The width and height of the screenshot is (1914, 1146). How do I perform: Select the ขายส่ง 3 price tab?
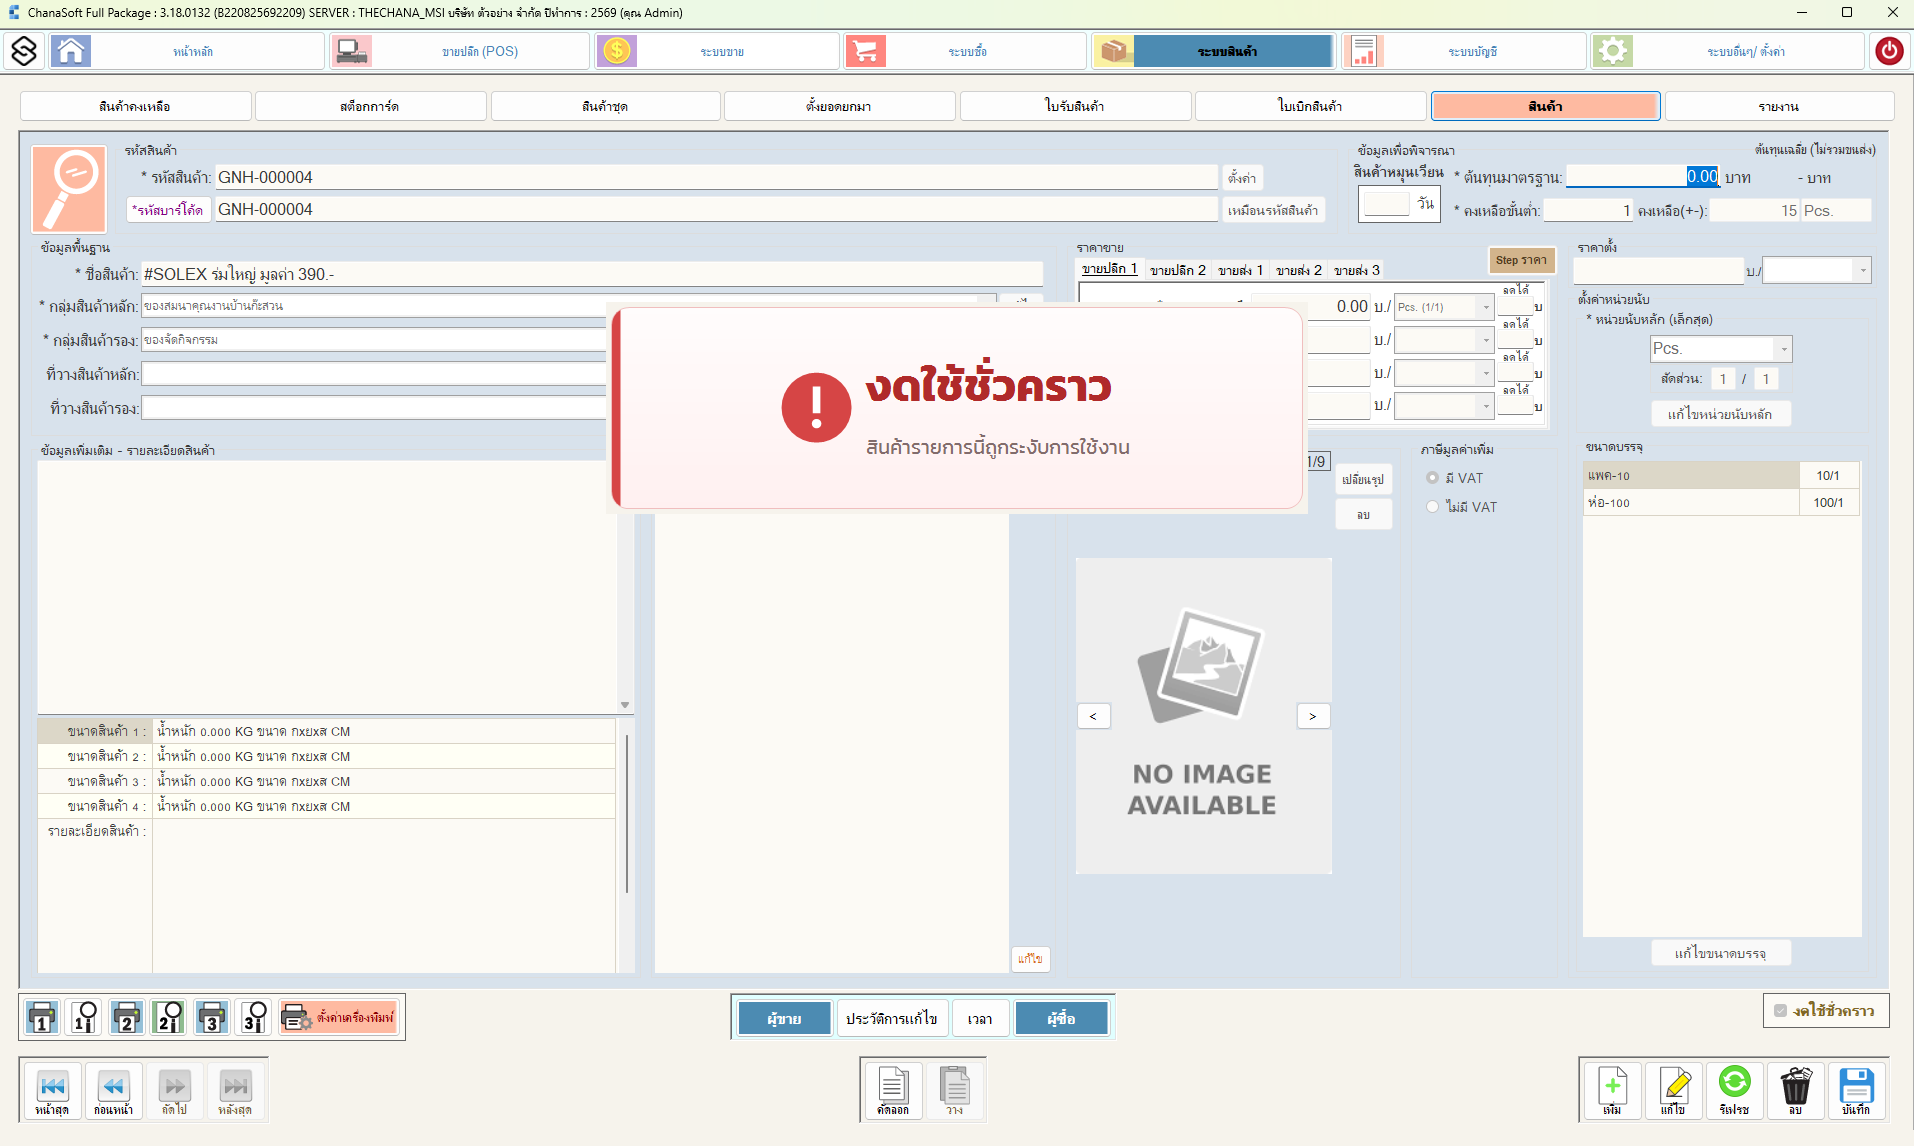click(x=1357, y=270)
